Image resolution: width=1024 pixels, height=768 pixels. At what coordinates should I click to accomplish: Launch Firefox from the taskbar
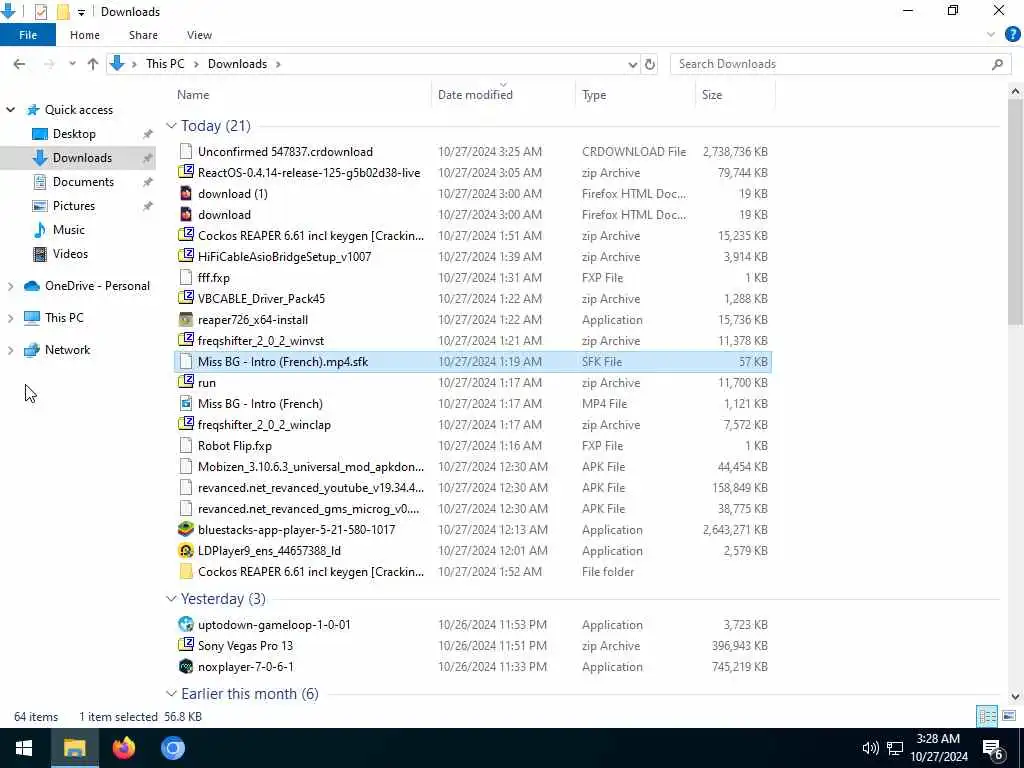coord(123,748)
